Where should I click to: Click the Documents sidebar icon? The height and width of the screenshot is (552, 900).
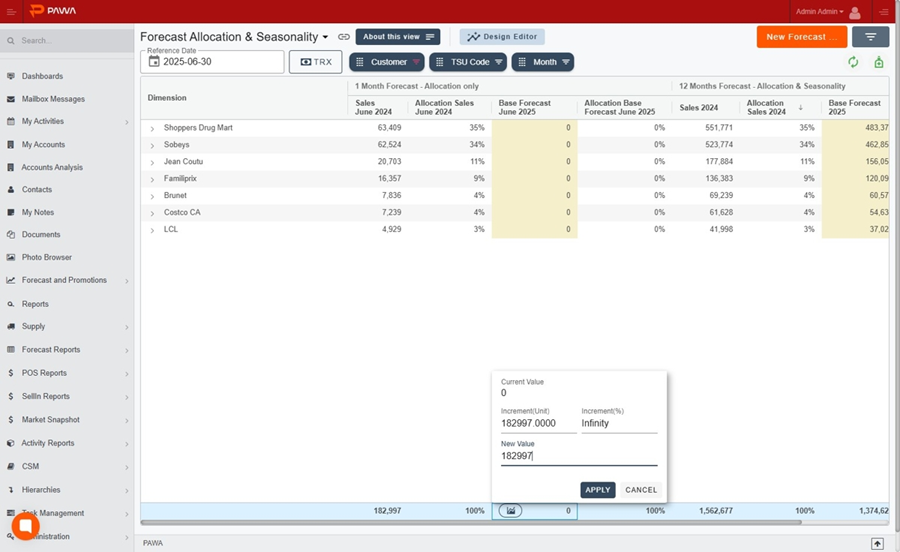11,235
